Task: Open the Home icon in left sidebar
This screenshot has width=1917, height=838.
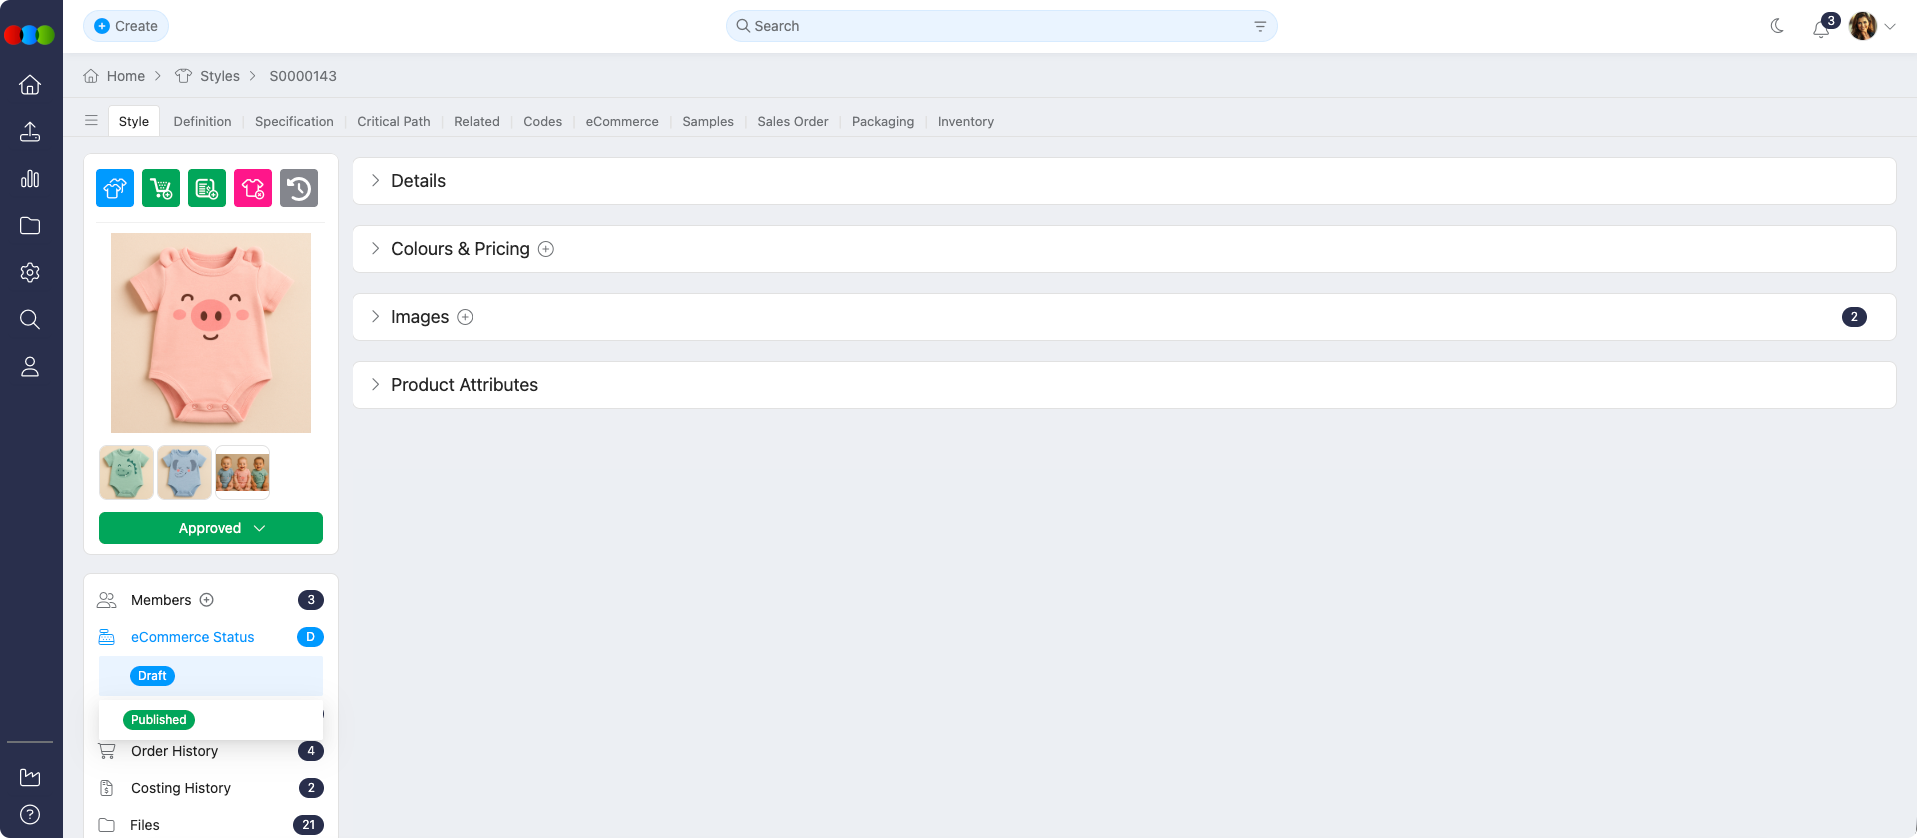Action: [30, 85]
